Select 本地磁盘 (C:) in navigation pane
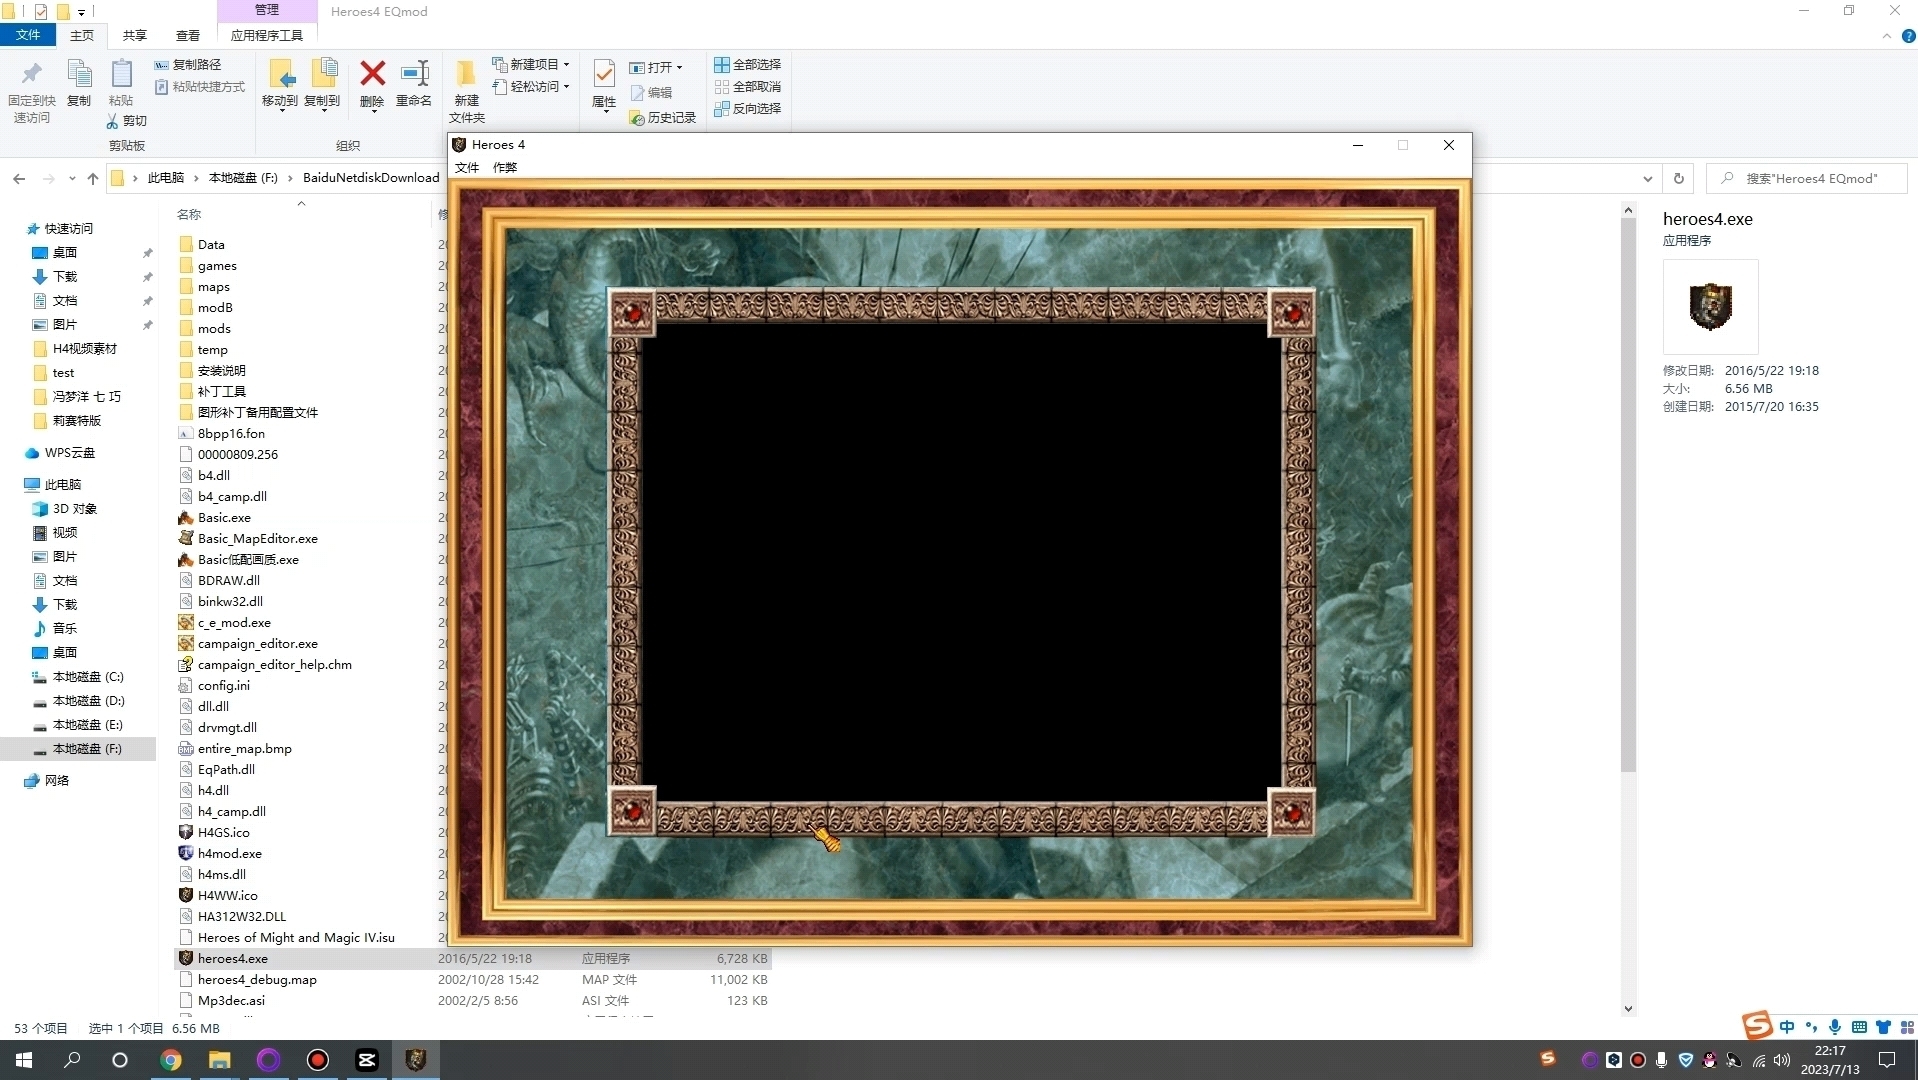This screenshot has height=1080, width=1918. pos(87,677)
